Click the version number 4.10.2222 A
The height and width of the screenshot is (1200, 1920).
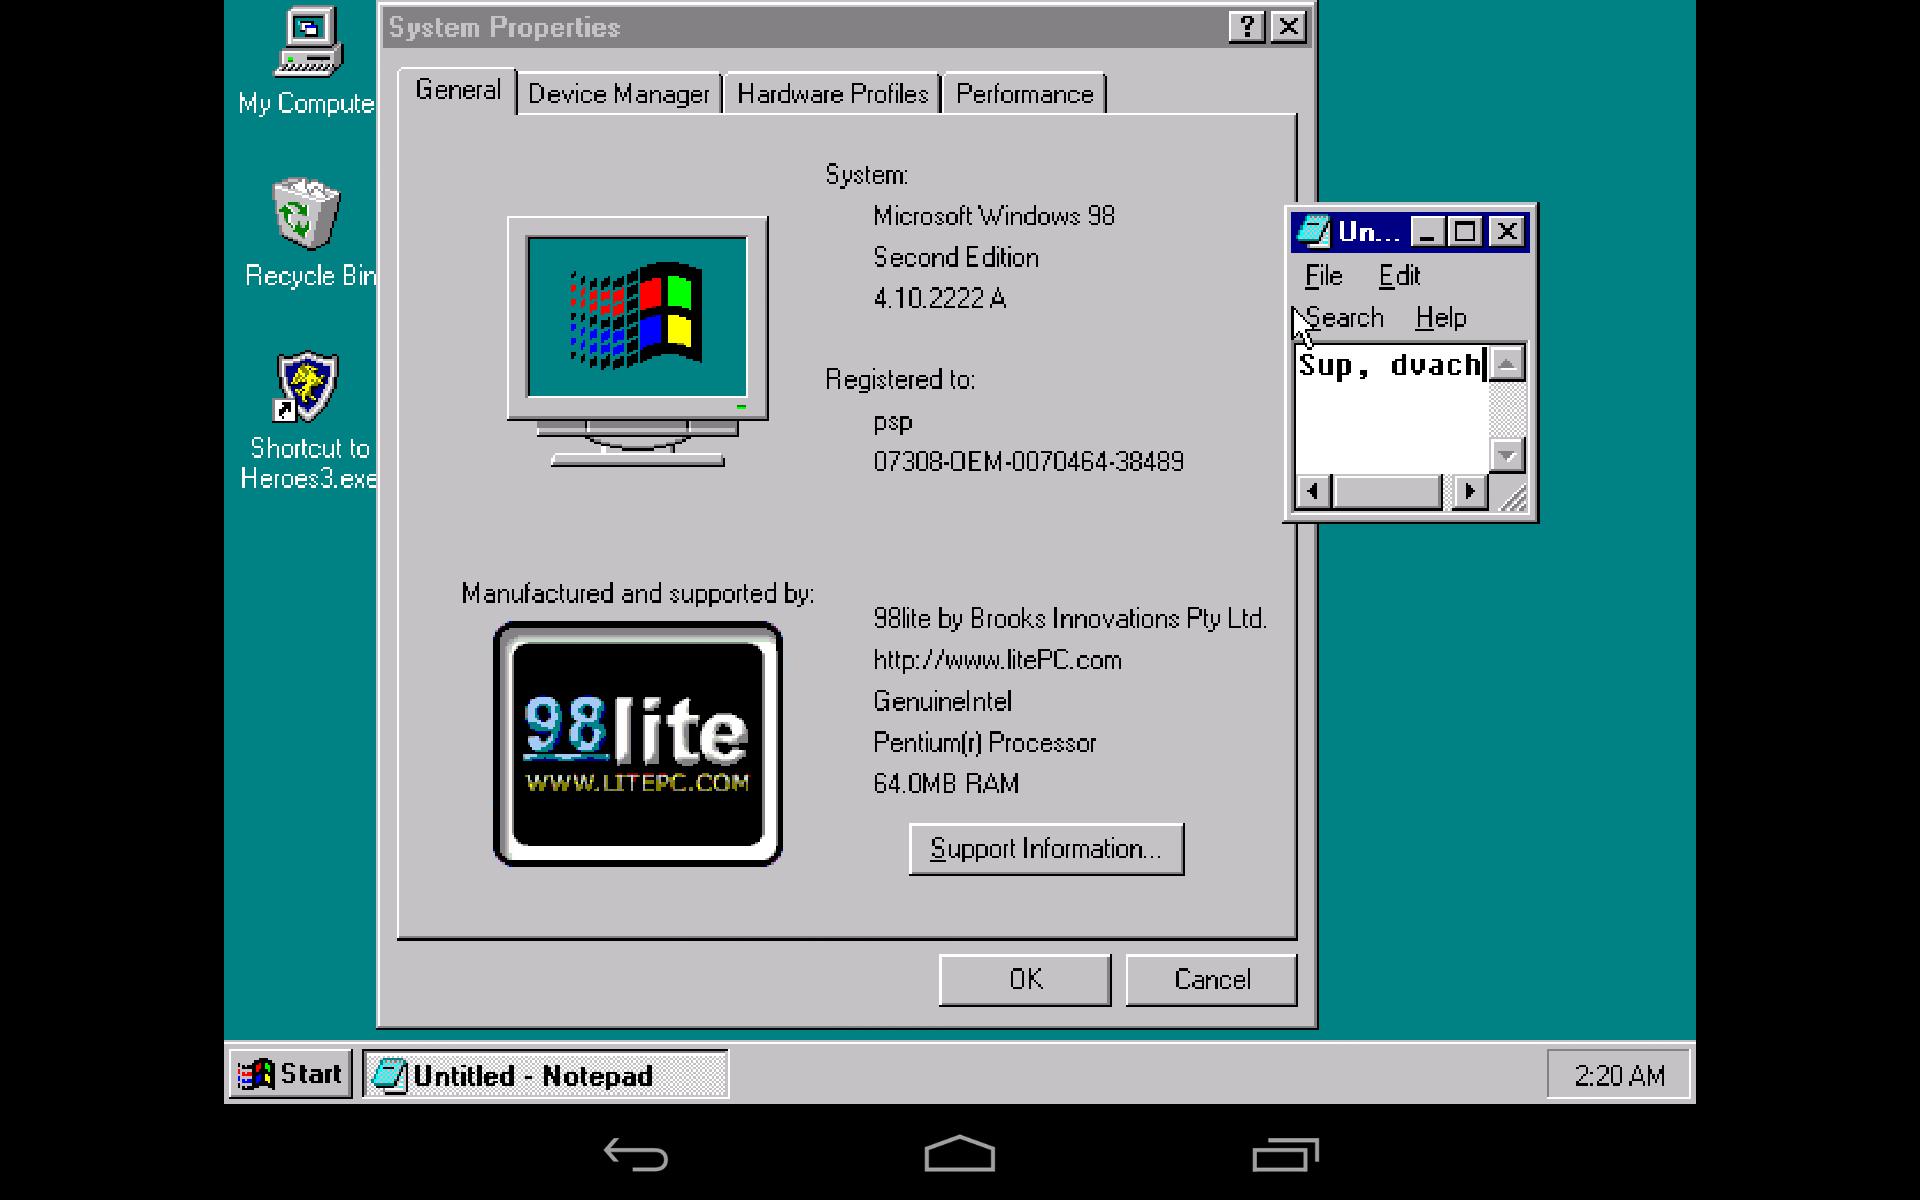click(x=939, y=299)
